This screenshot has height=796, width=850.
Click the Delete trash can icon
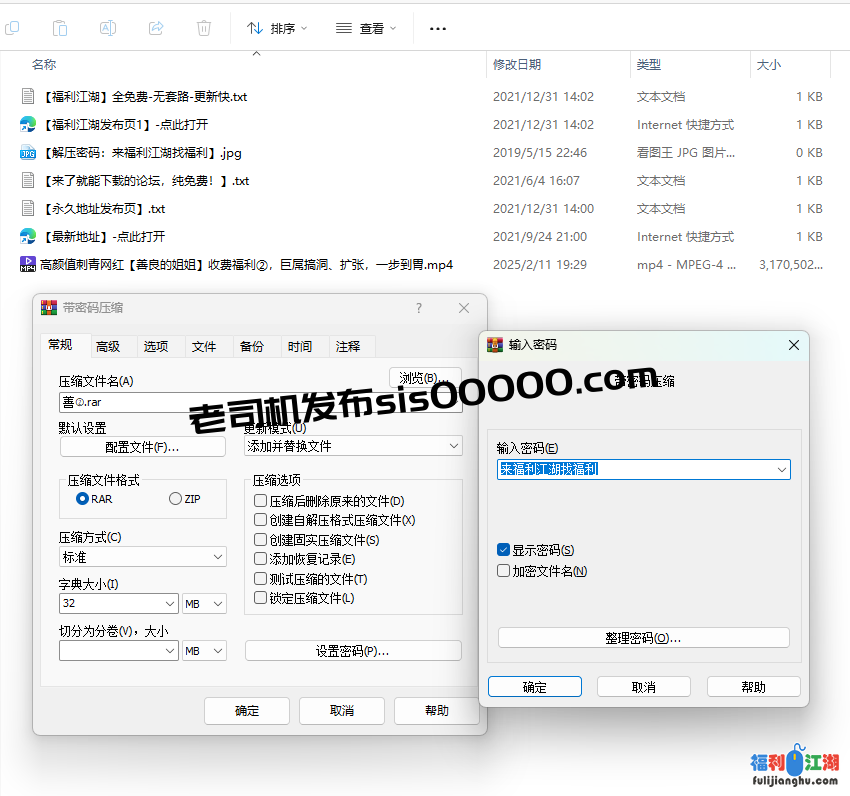pyautogui.click(x=204, y=28)
